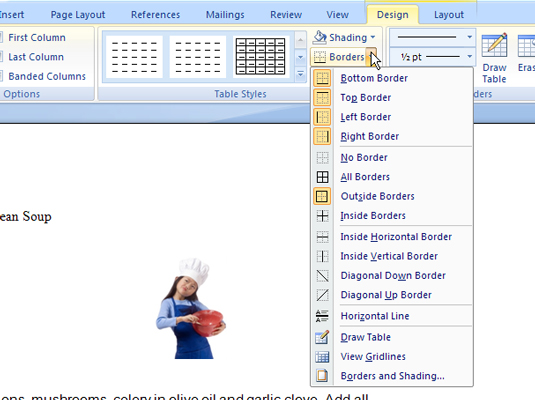This screenshot has height=400, width=535.
Task: Switch to the Layout tab
Action: pos(449,15)
